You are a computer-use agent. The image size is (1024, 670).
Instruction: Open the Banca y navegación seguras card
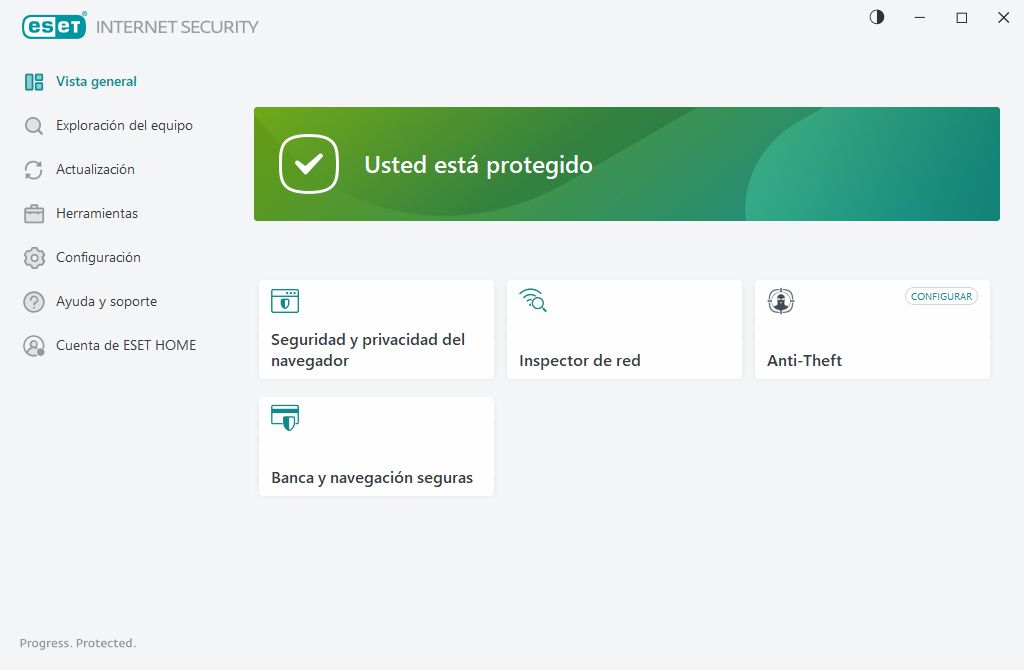[x=375, y=446]
